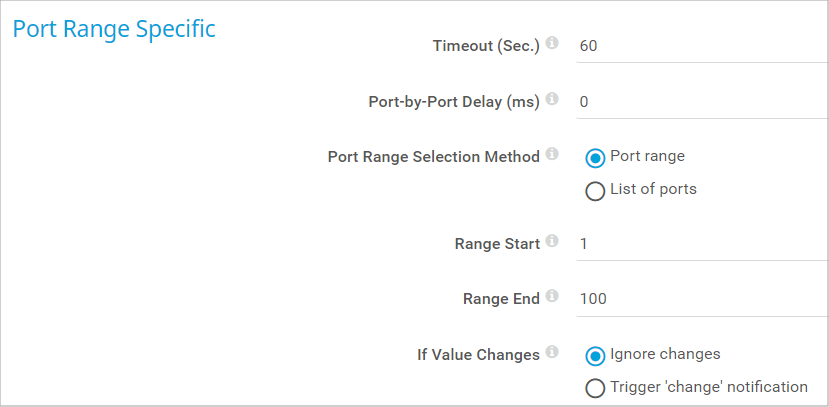829x407 pixels.
Task: Show help for Port Range Selection Method
Action: pos(552,155)
